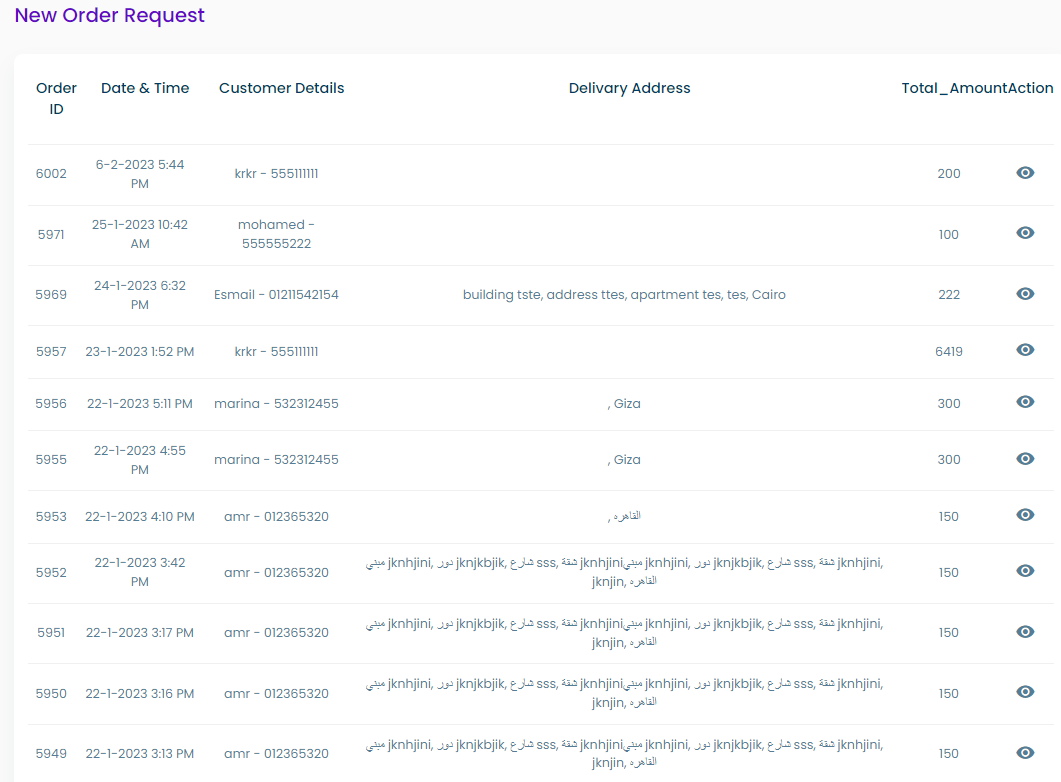Viewport: 1061px width, 782px height.
Task: Click amount 150 in order 5953 row
Action: [949, 517]
